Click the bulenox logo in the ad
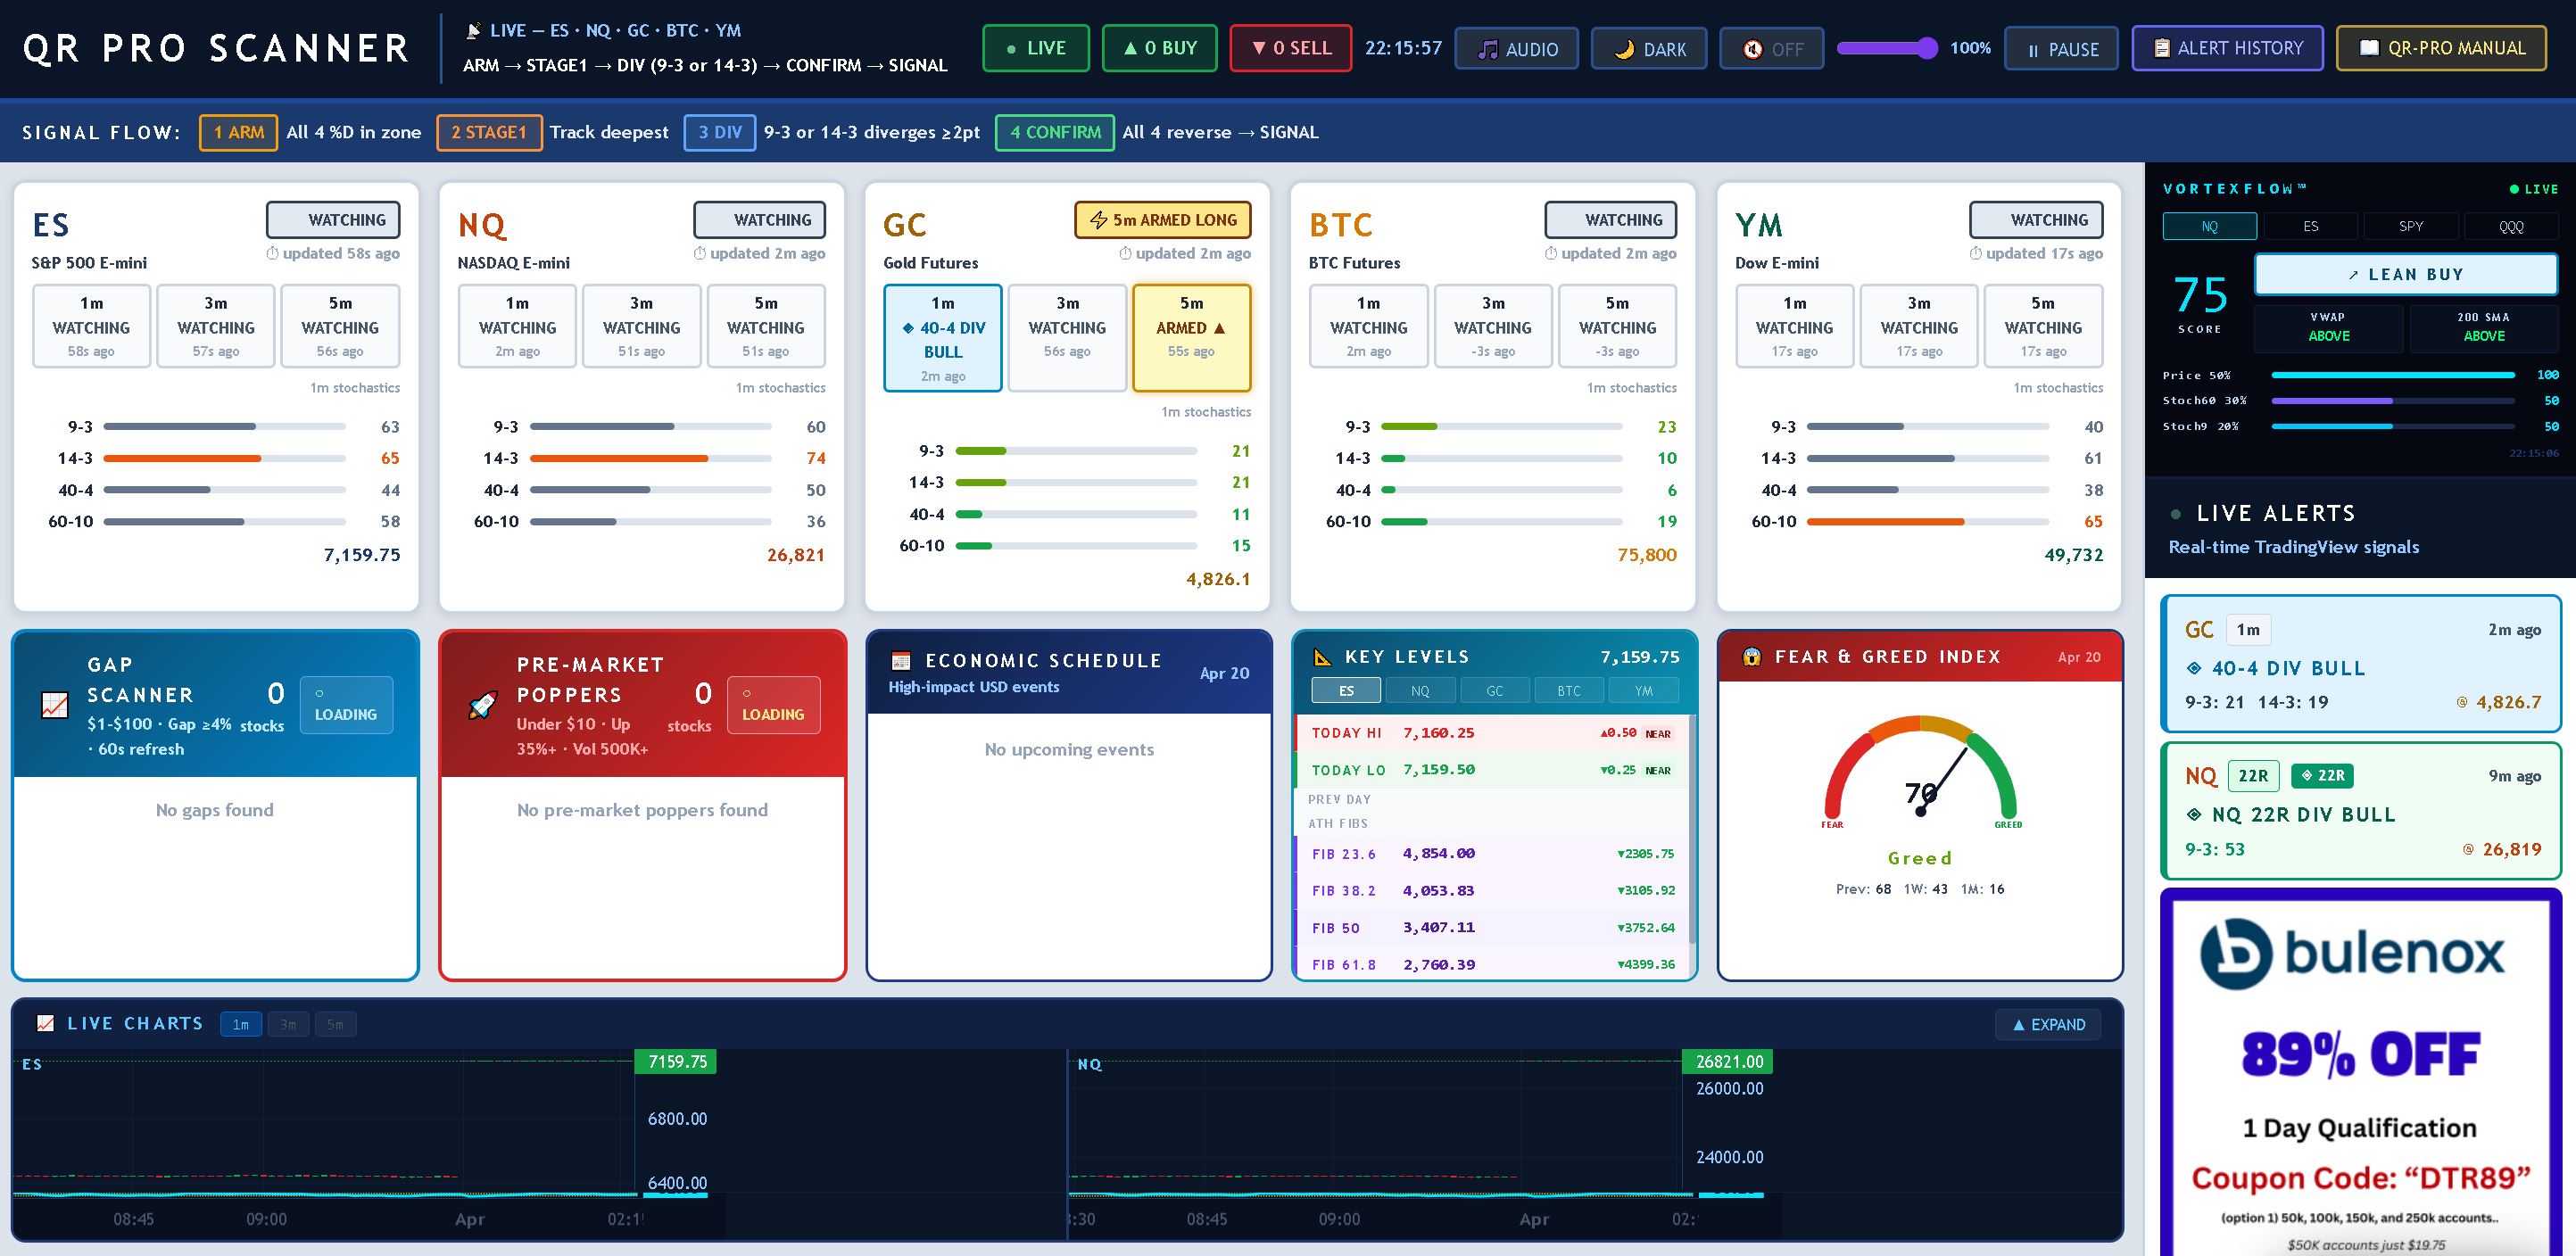The height and width of the screenshot is (1256, 2576). [2352, 953]
